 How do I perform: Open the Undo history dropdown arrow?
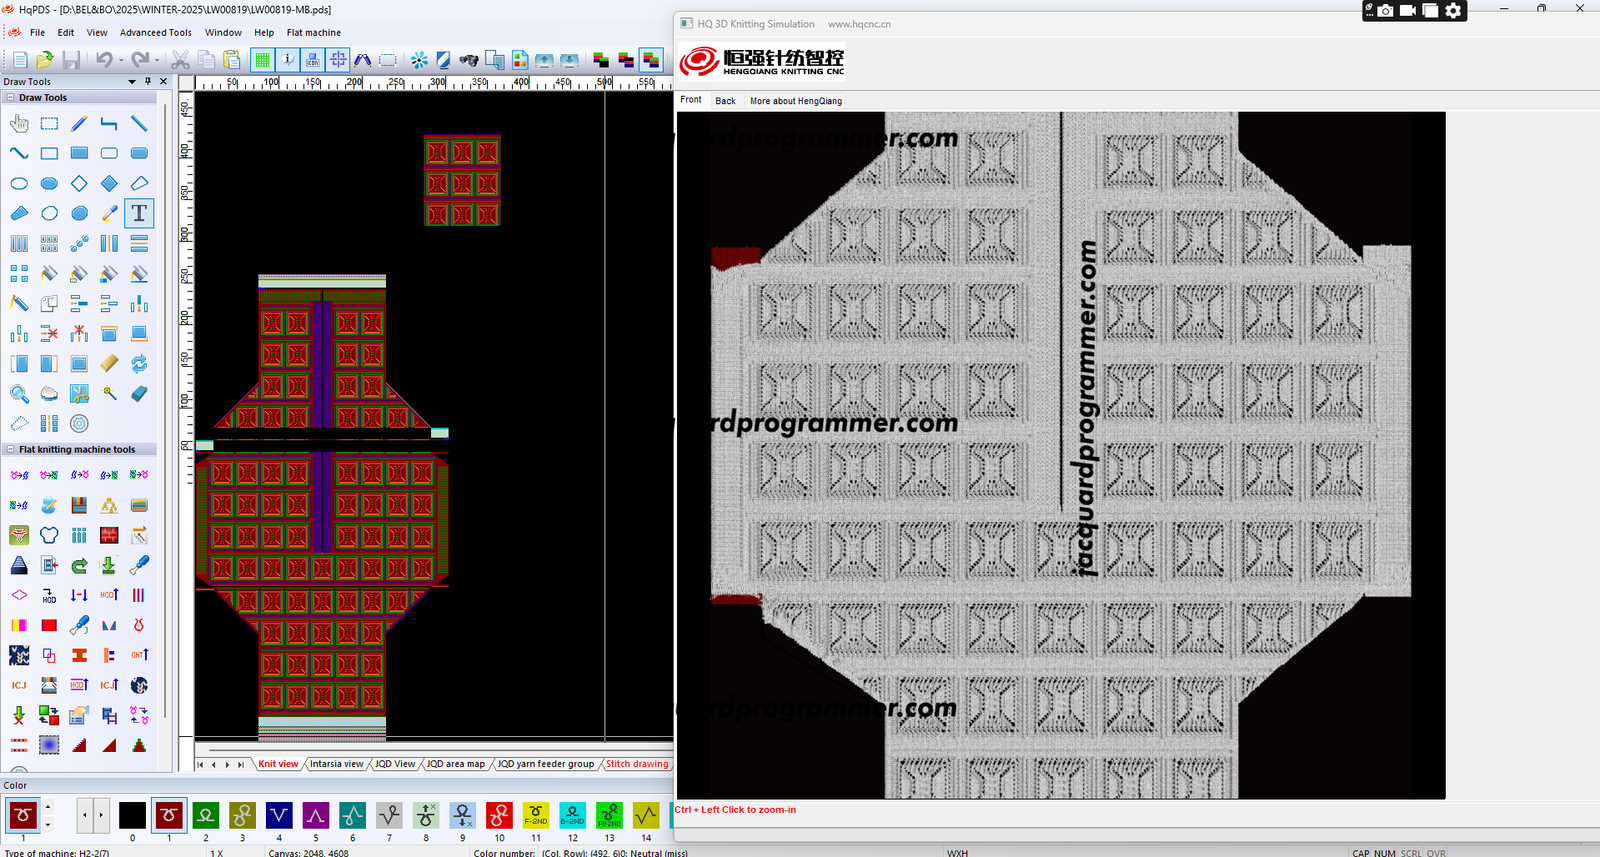click(x=121, y=61)
